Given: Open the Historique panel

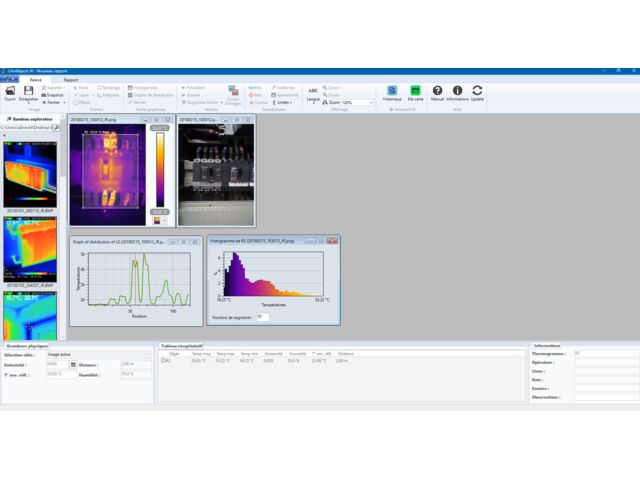Looking at the screenshot, I should [x=392, y=90].
